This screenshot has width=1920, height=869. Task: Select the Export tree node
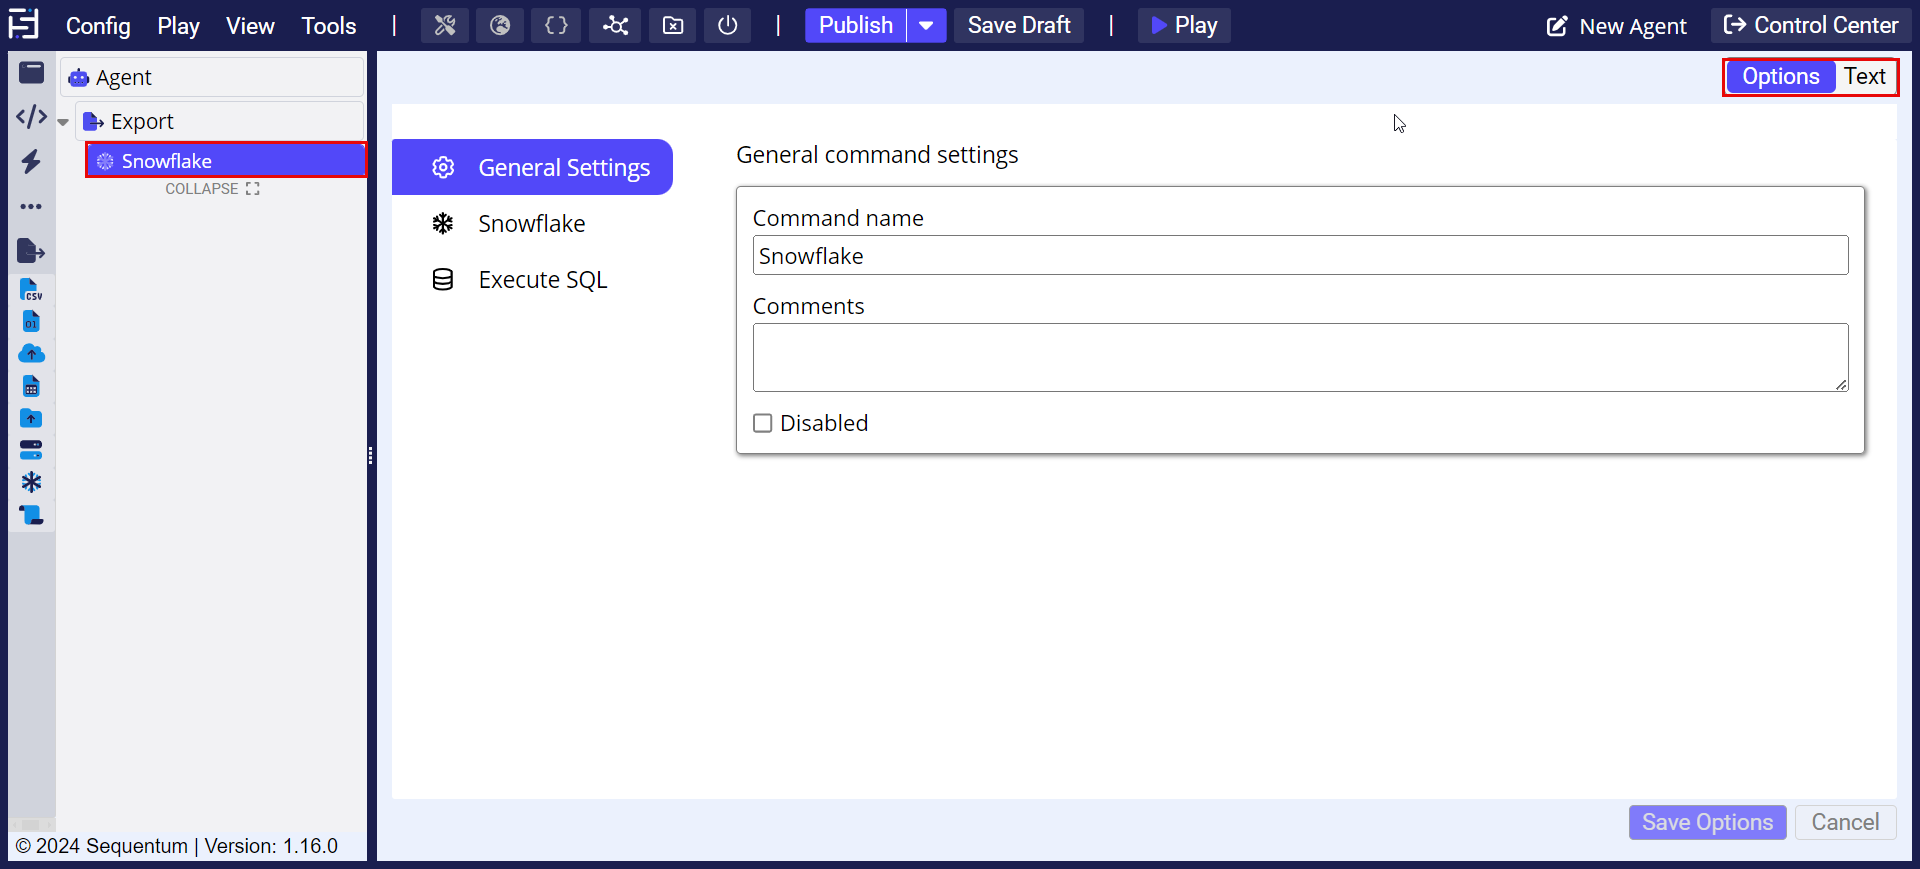[220, 121]
